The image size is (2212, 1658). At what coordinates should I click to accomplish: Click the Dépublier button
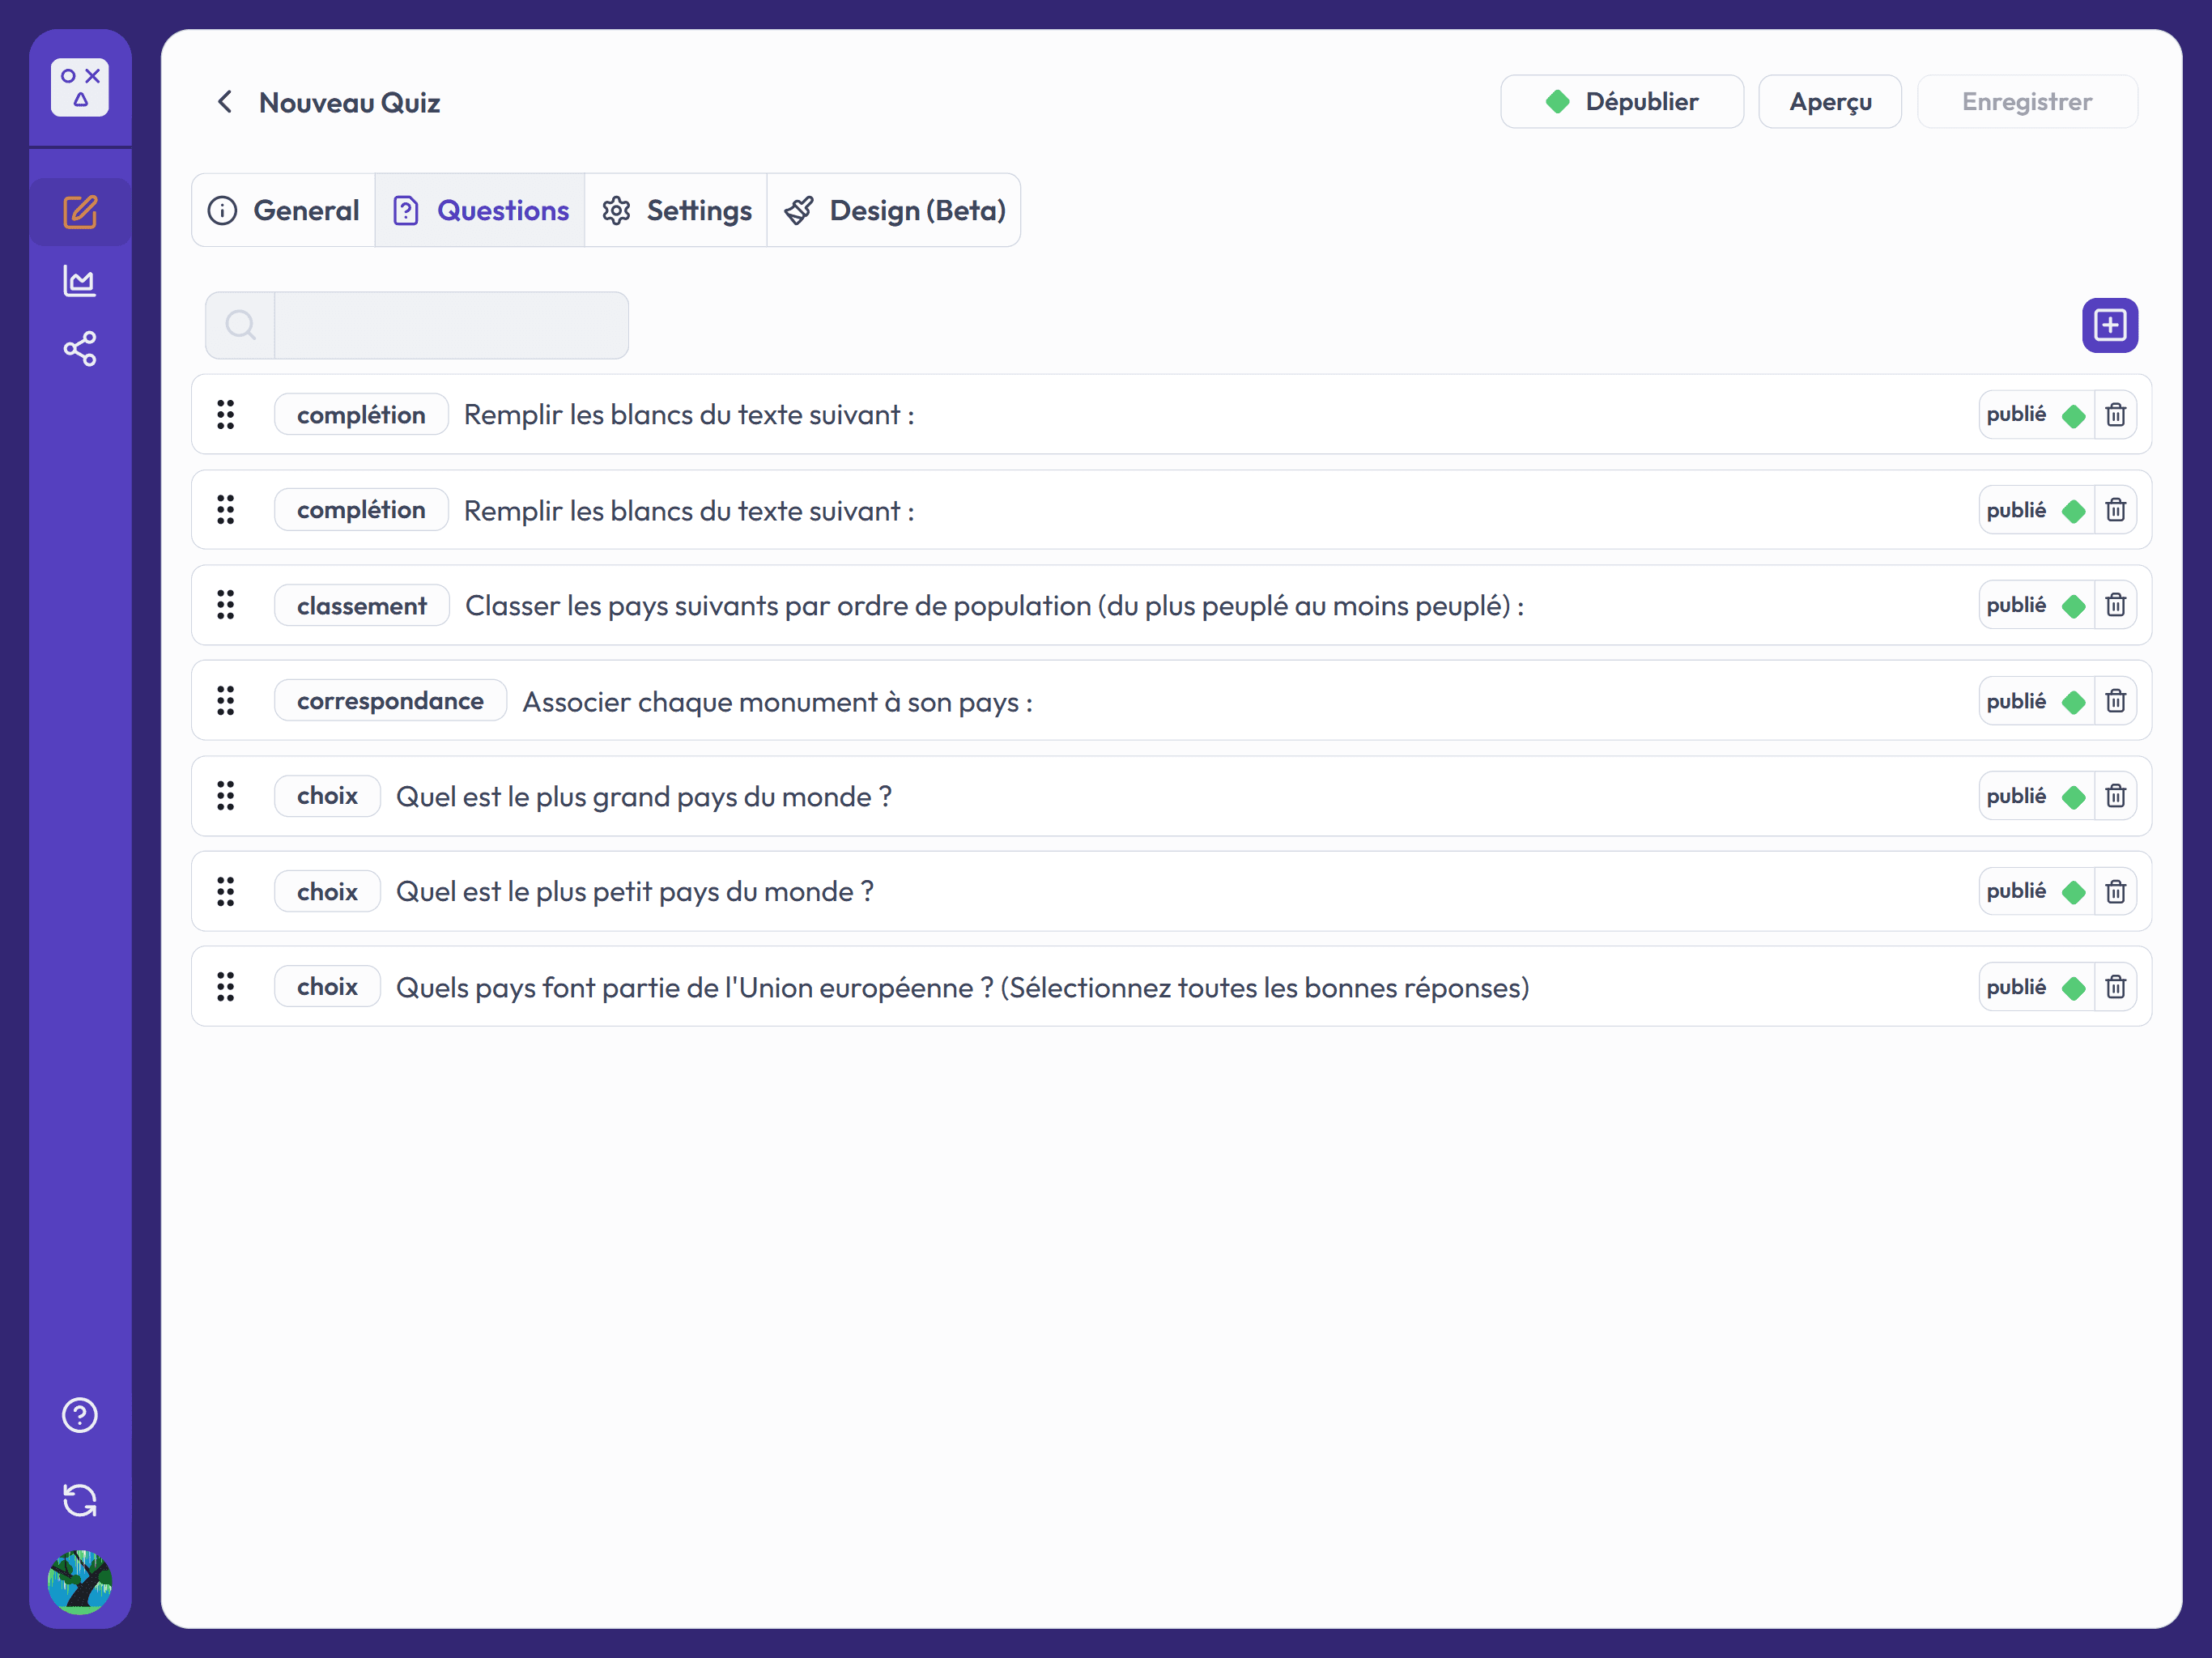point(1622,101)
